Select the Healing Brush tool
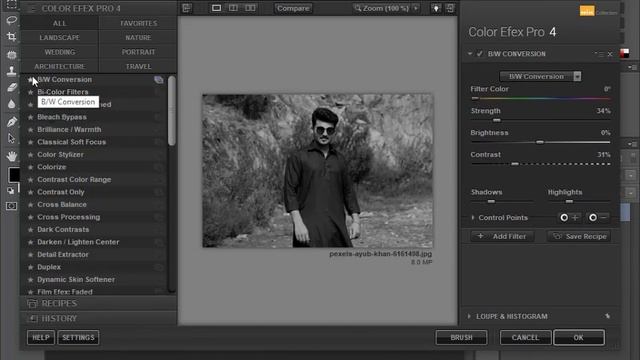640x360 pixels. 11,54
